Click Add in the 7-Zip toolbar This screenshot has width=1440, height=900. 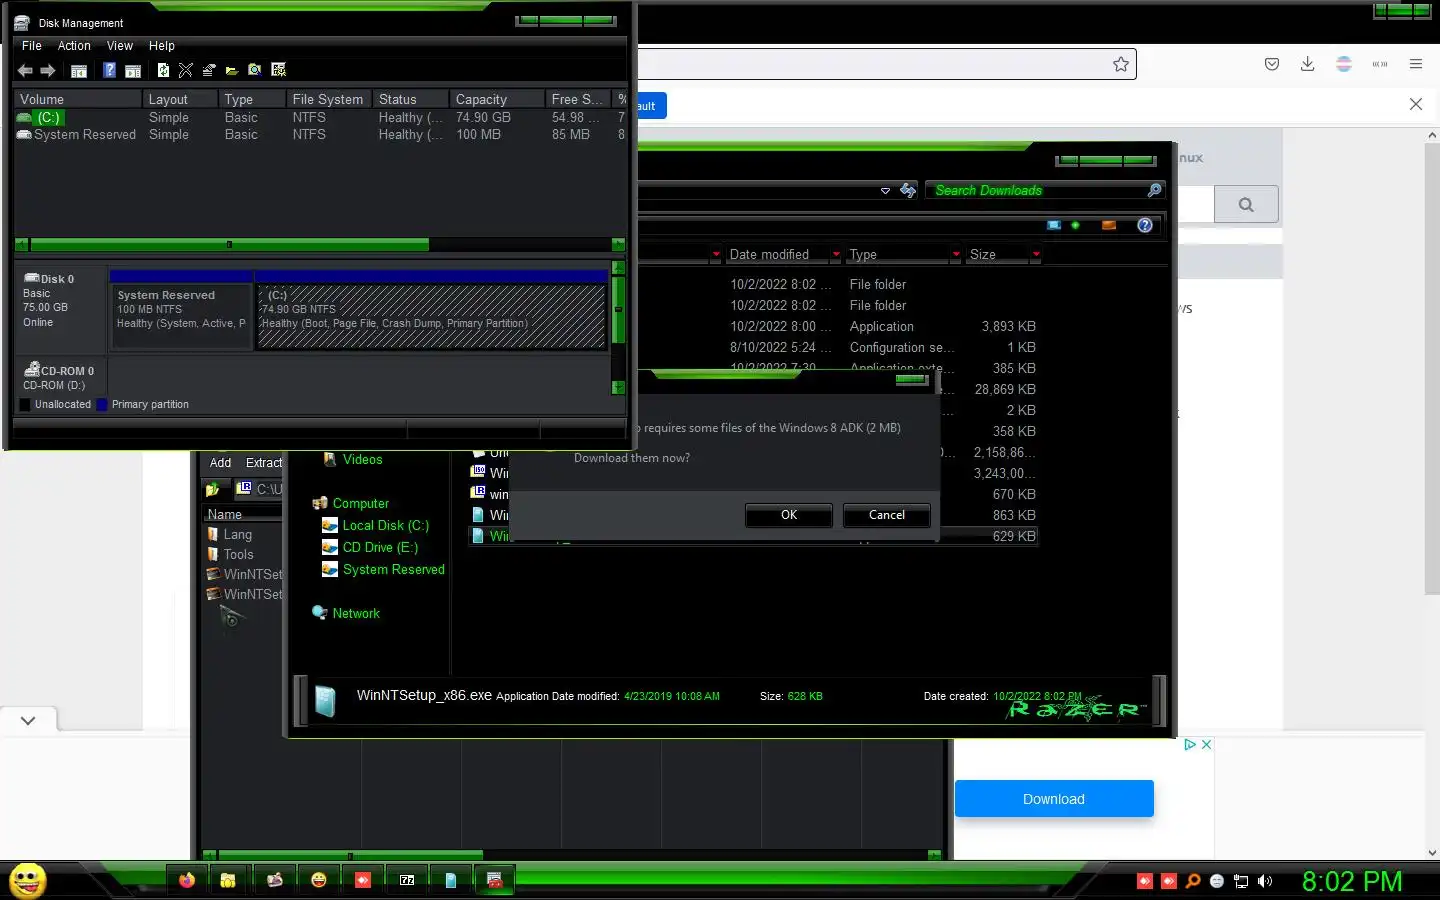click(220, 463)
